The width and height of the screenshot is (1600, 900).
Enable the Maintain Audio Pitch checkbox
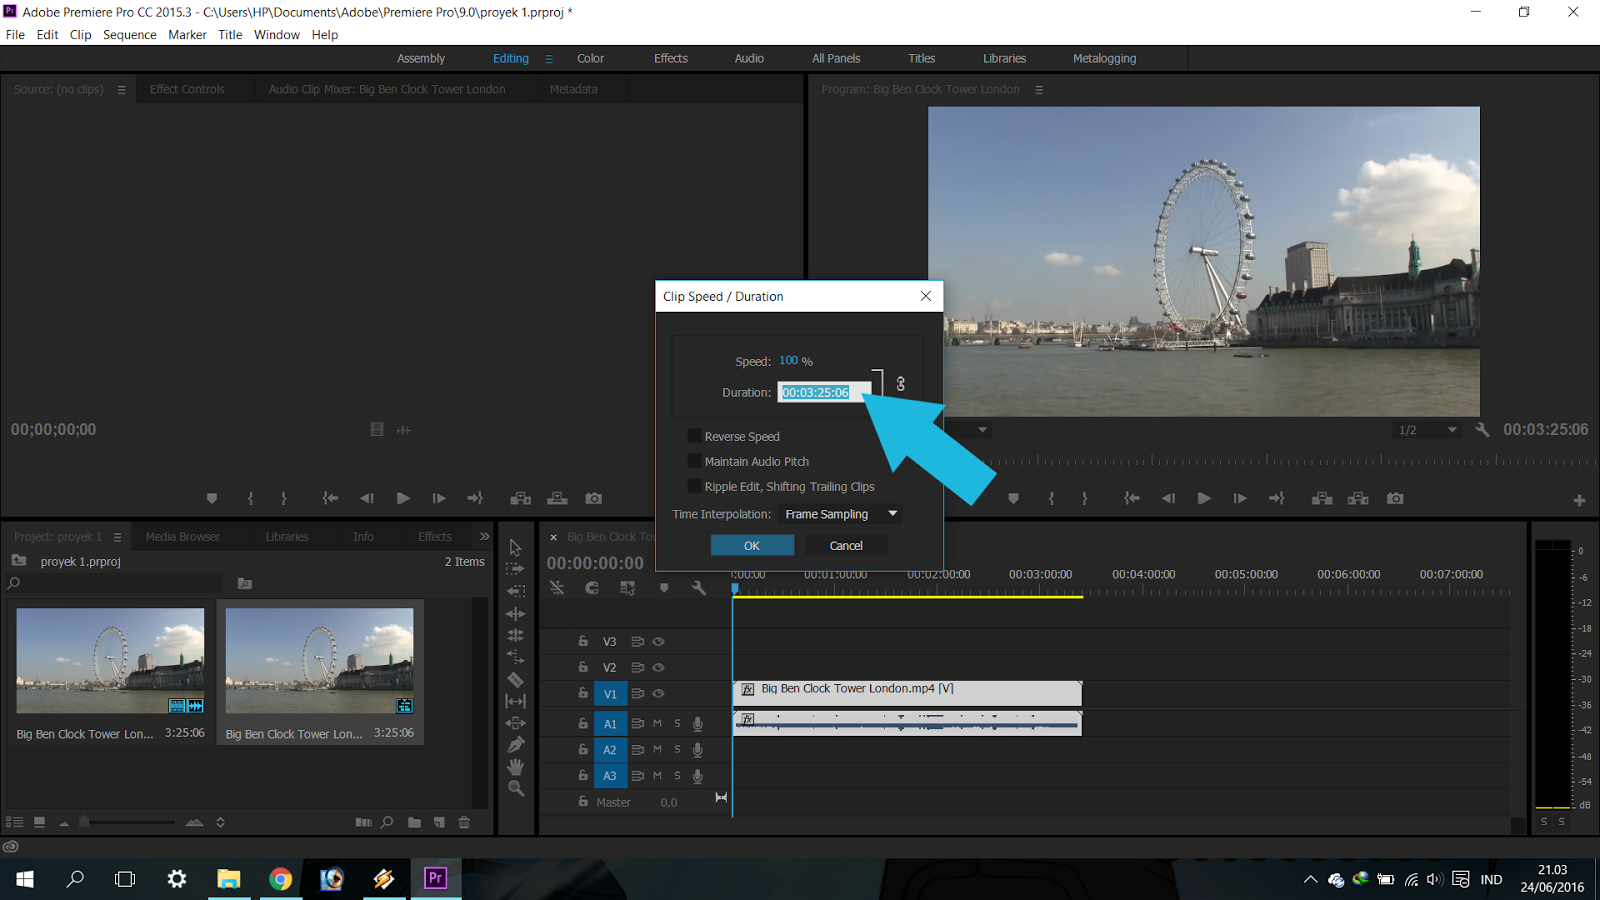[x=694, y=461]
